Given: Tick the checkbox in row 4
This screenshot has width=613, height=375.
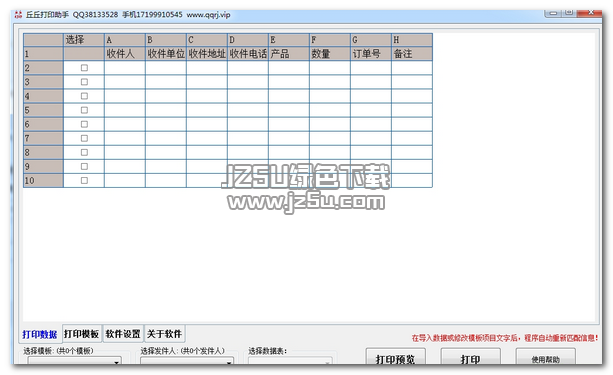Looking at the screenshot, I should click(84, 96).
